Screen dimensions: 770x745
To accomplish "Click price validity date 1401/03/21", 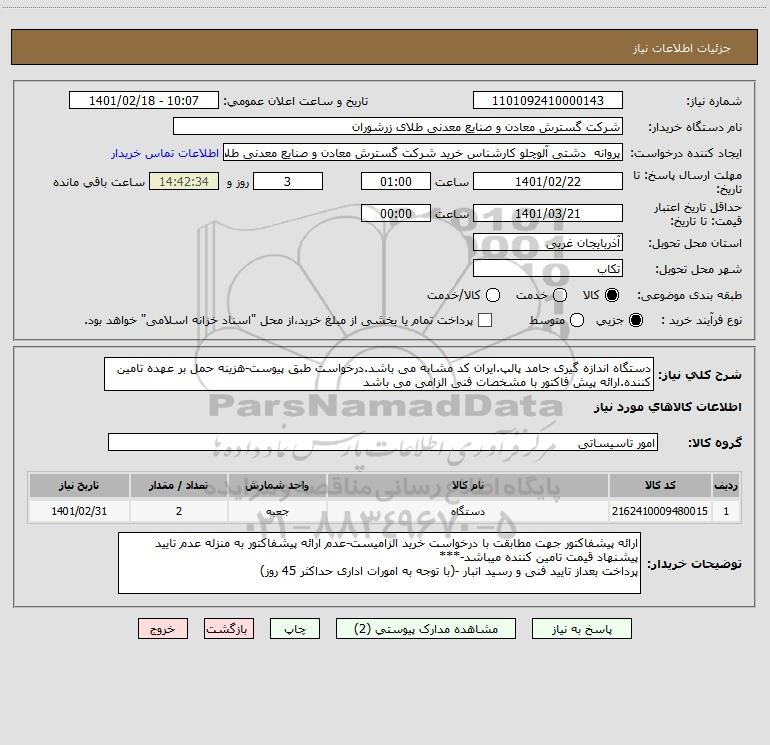I will click(x=548, y=213).
